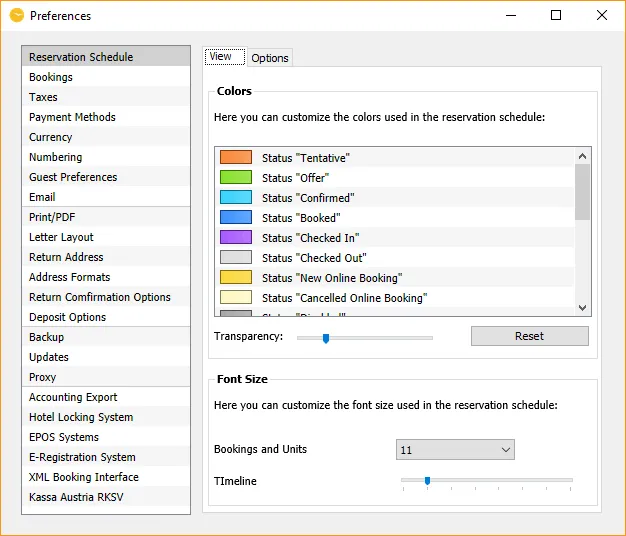Open the Bookings and Units font size dropdown

pyautogui.click(x=455, y=450)
